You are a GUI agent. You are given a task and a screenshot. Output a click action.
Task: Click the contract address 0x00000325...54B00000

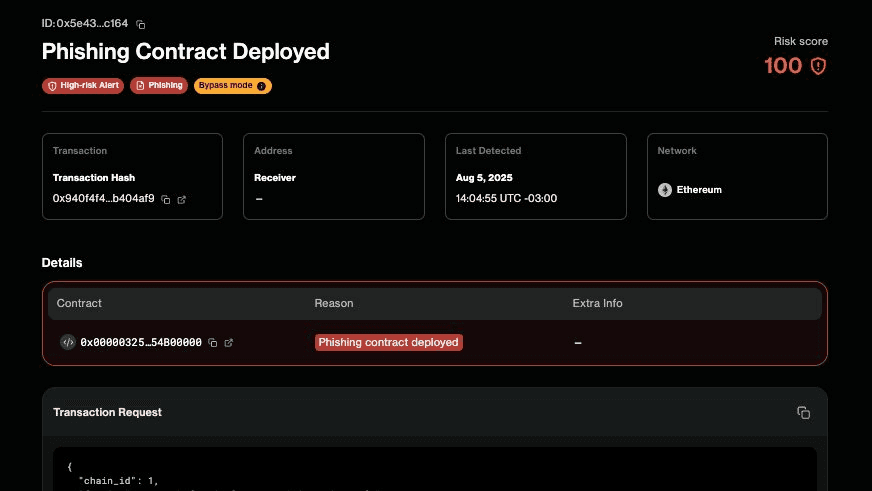click(141, 343)
